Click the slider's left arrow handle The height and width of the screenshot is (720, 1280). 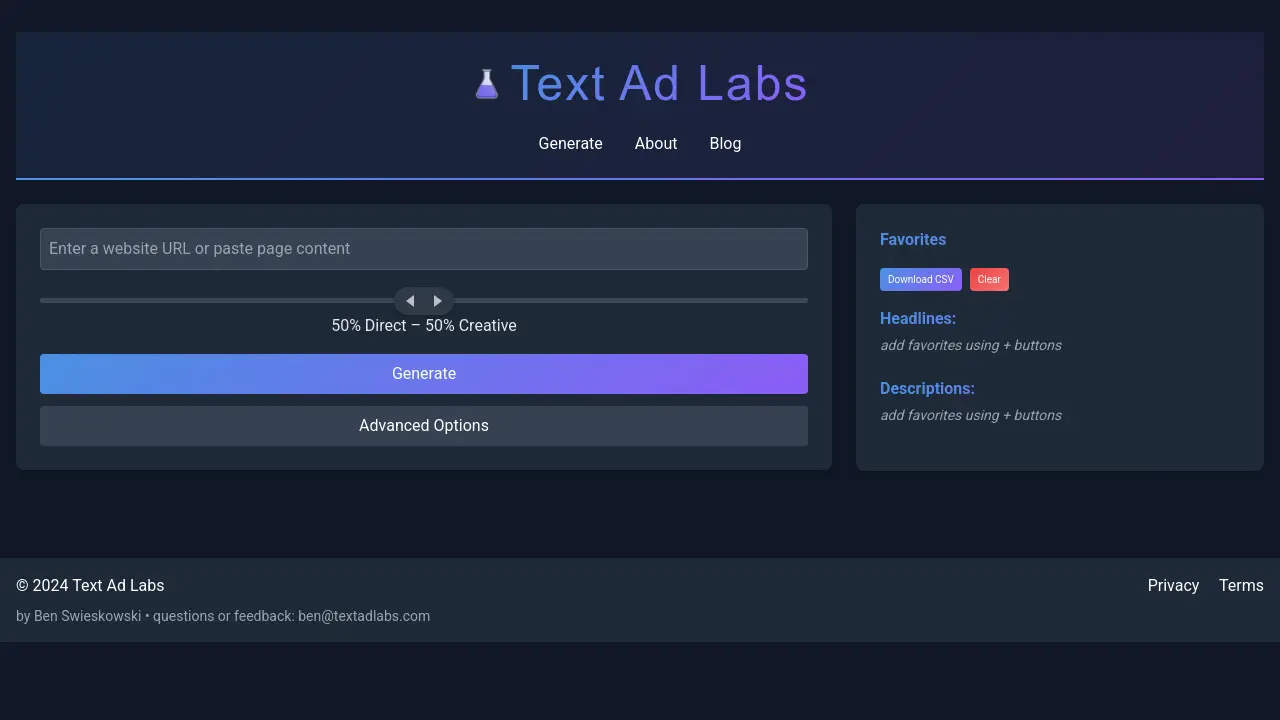(x=410, y=301)
